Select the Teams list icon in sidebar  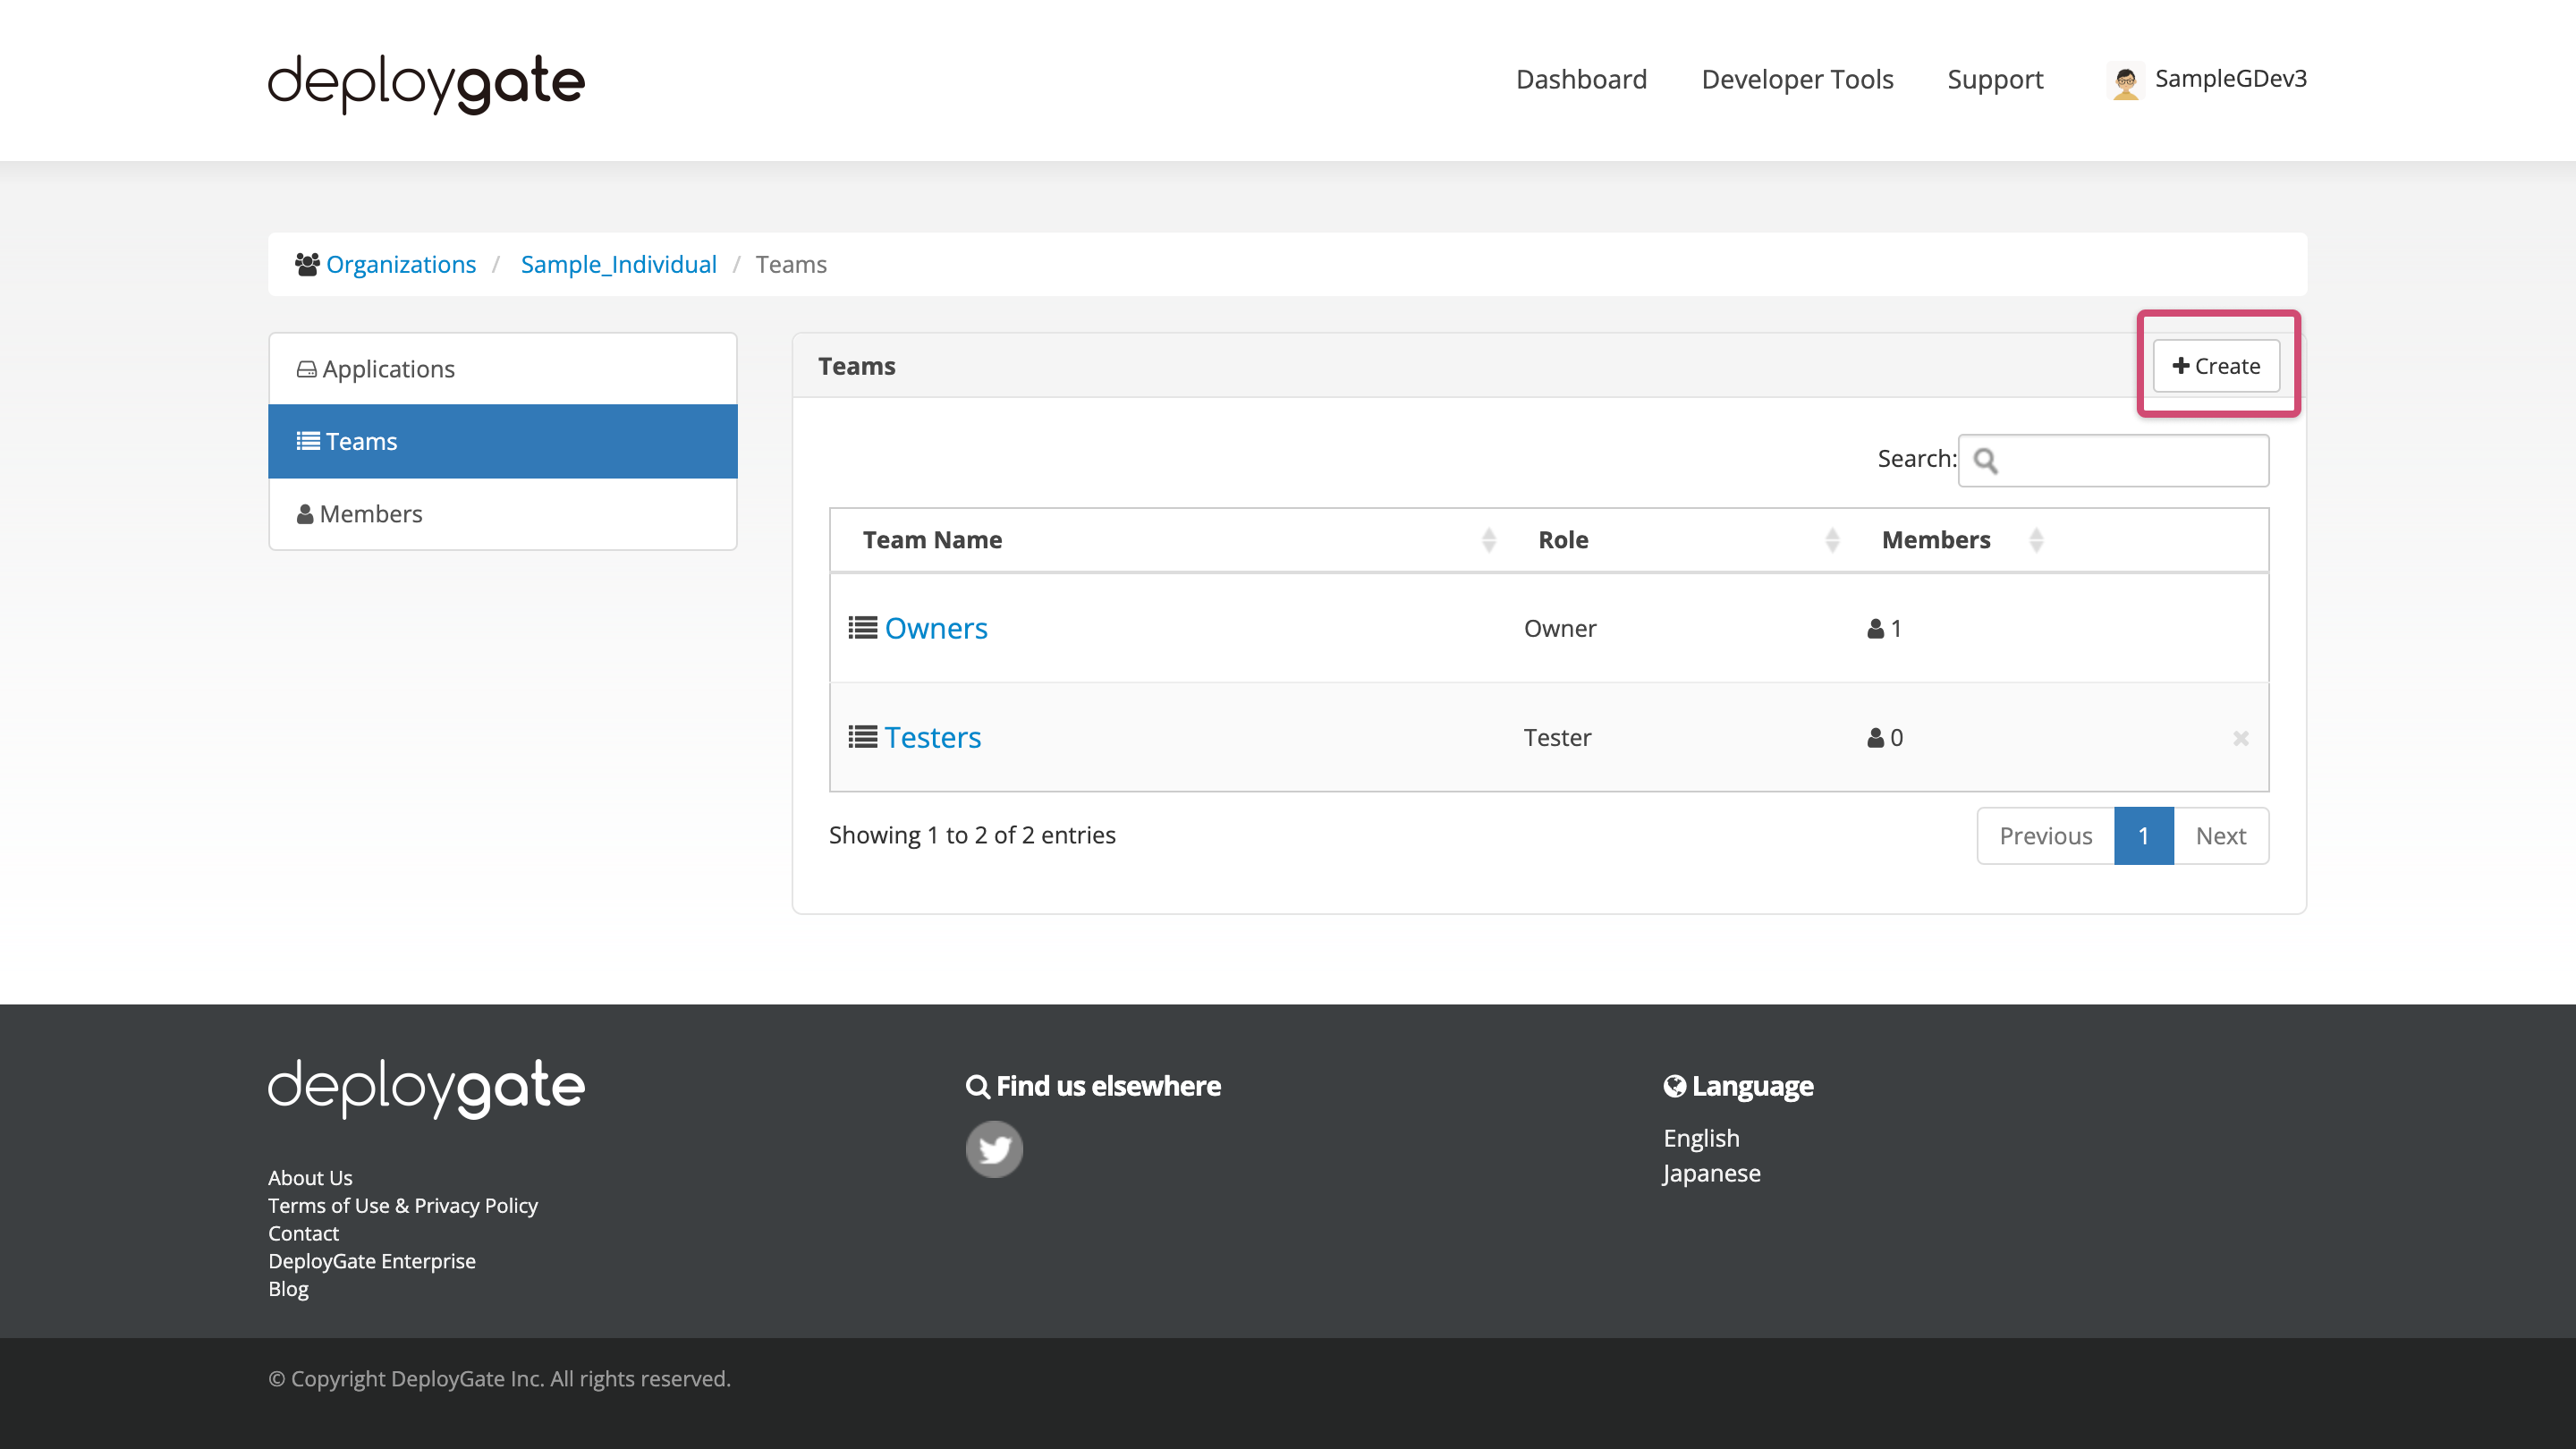click(307, 441)
